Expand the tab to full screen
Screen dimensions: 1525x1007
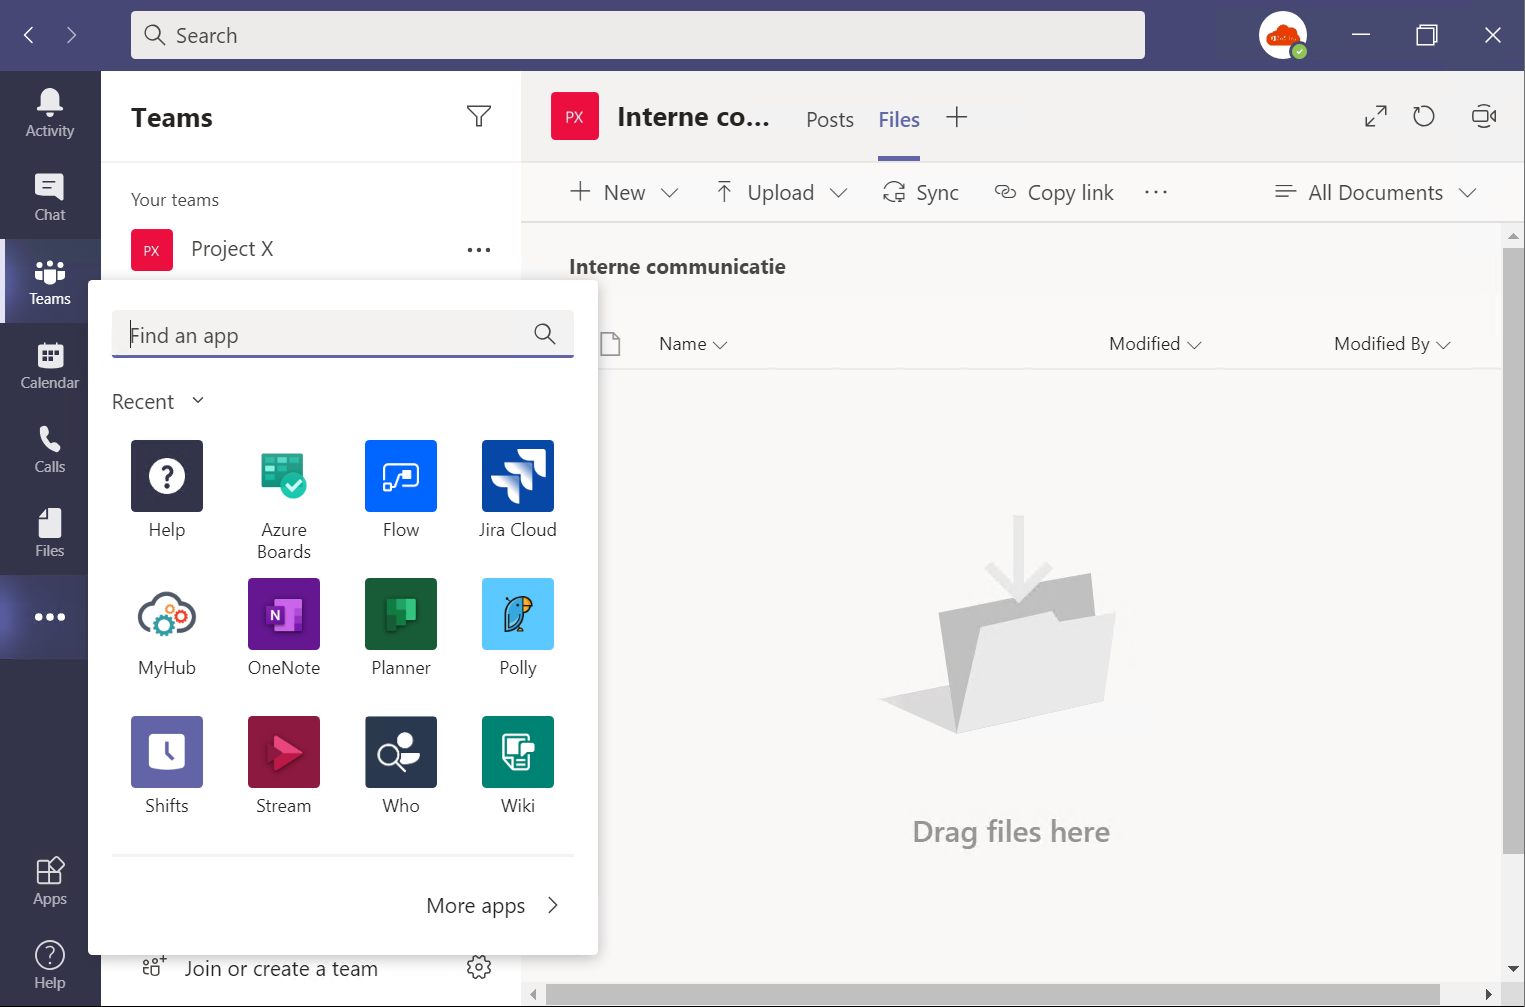(1376, 117)
